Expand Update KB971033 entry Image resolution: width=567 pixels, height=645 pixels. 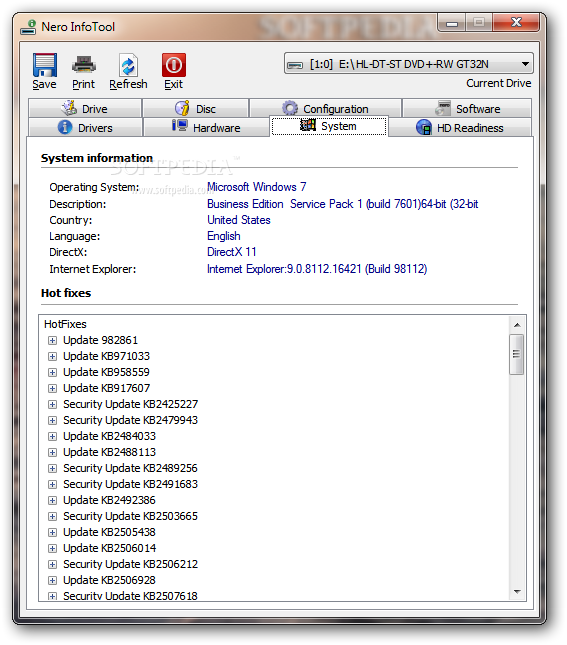(x=52, y=356)
